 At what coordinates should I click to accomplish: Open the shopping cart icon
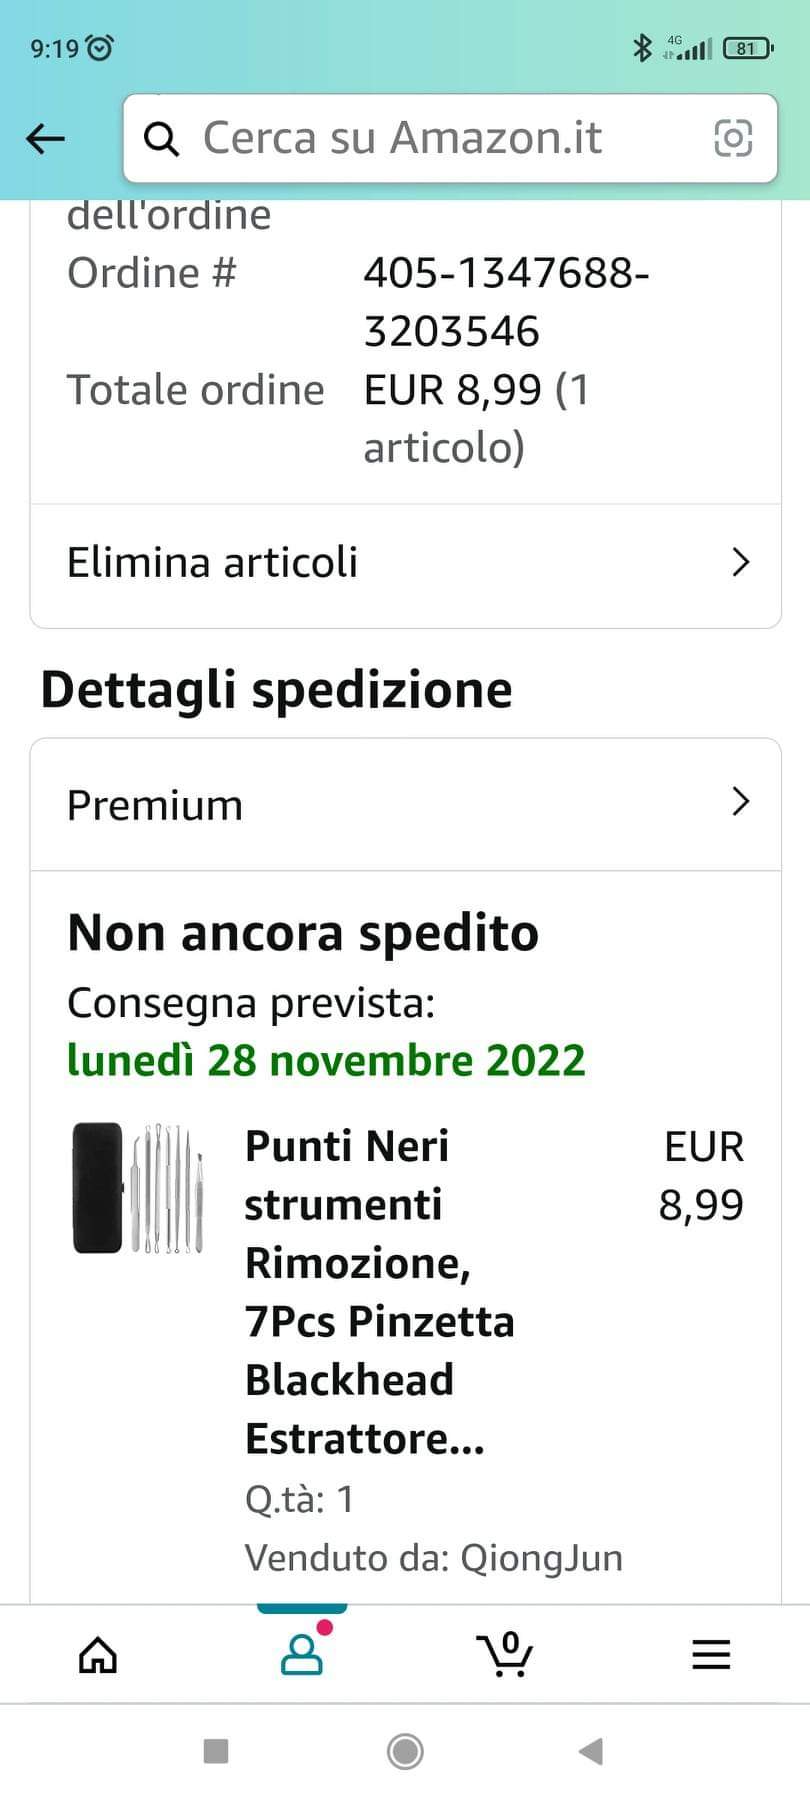point(506,1655)
